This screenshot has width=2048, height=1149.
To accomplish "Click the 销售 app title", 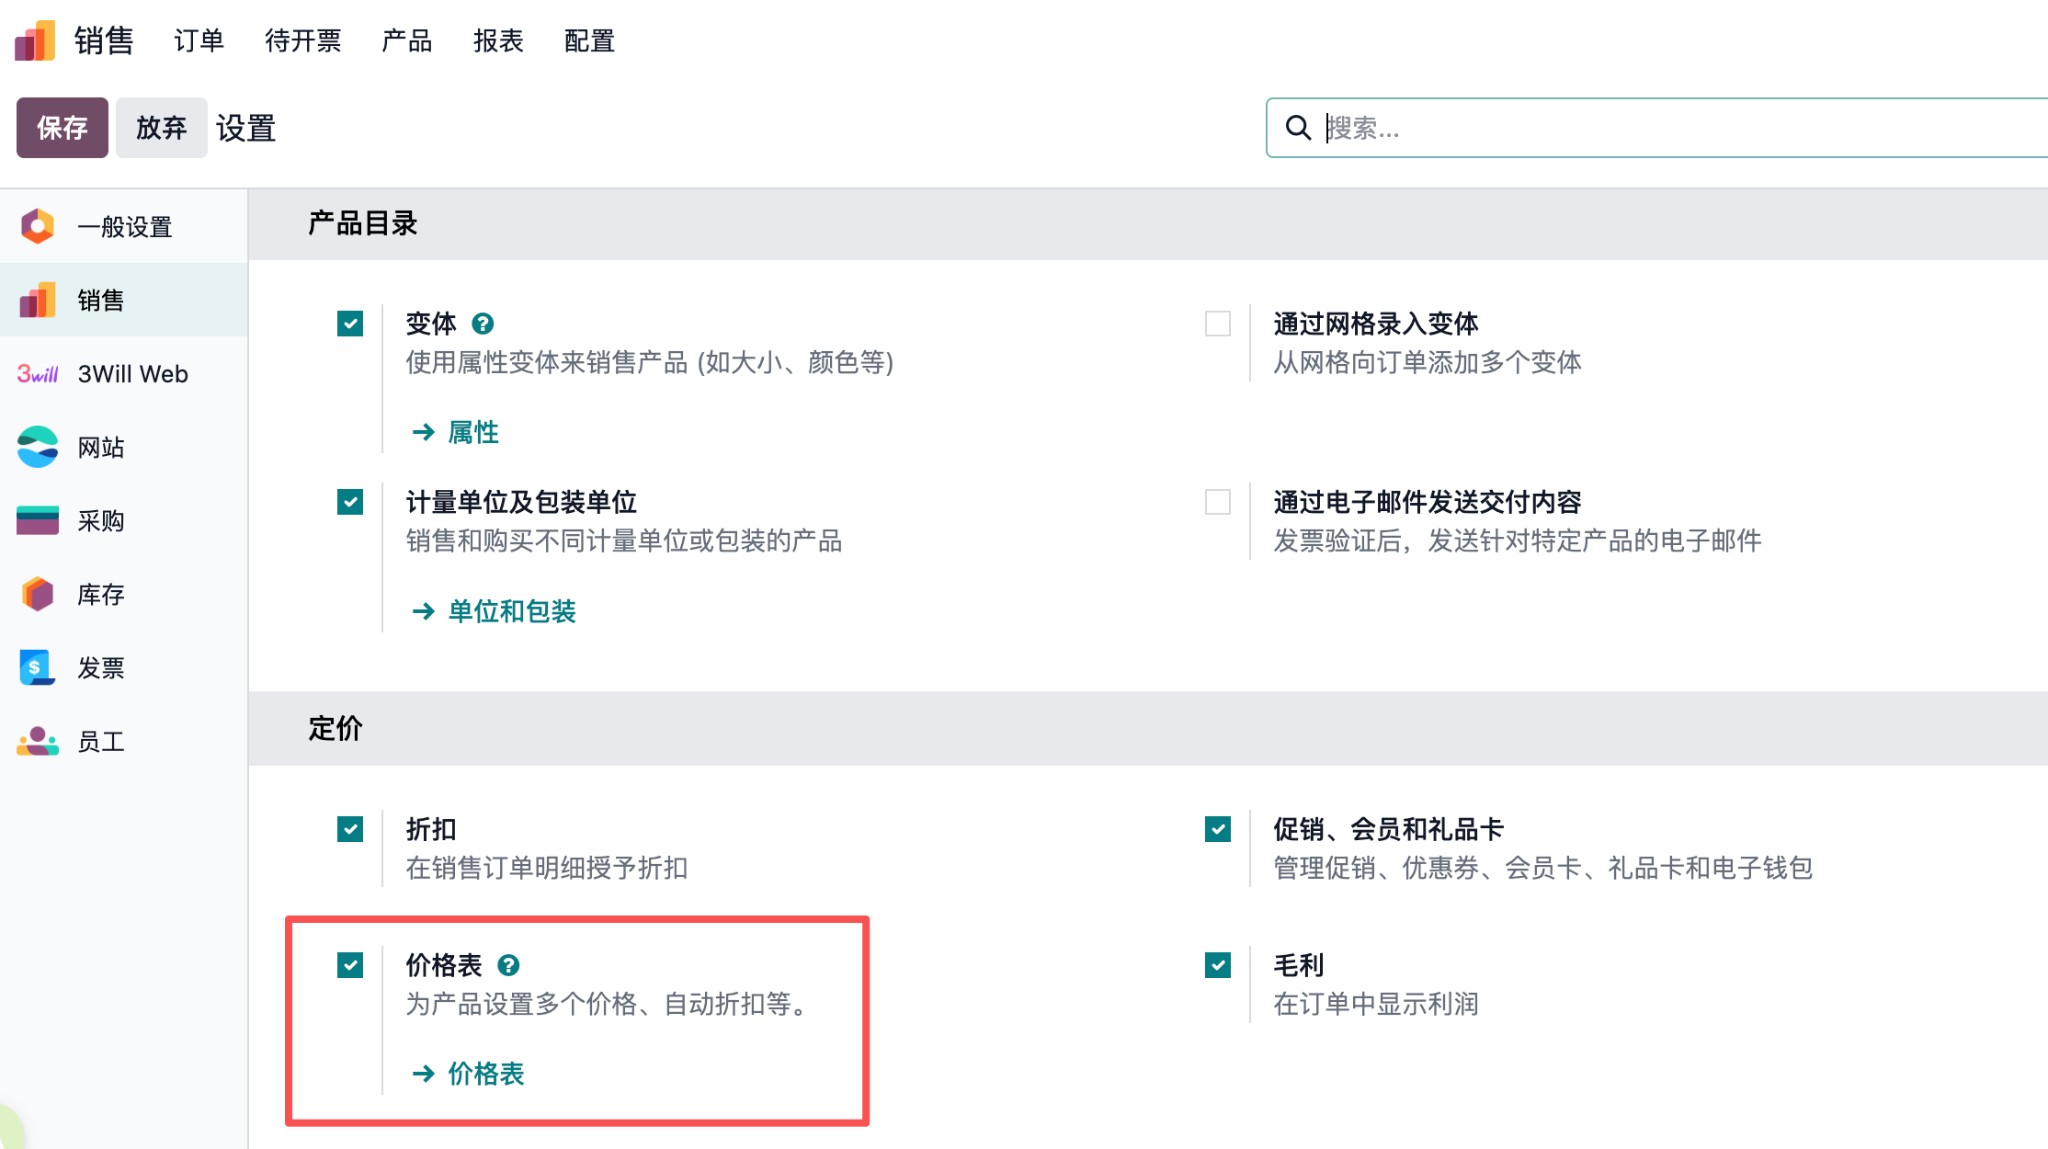I will [104, 41].
